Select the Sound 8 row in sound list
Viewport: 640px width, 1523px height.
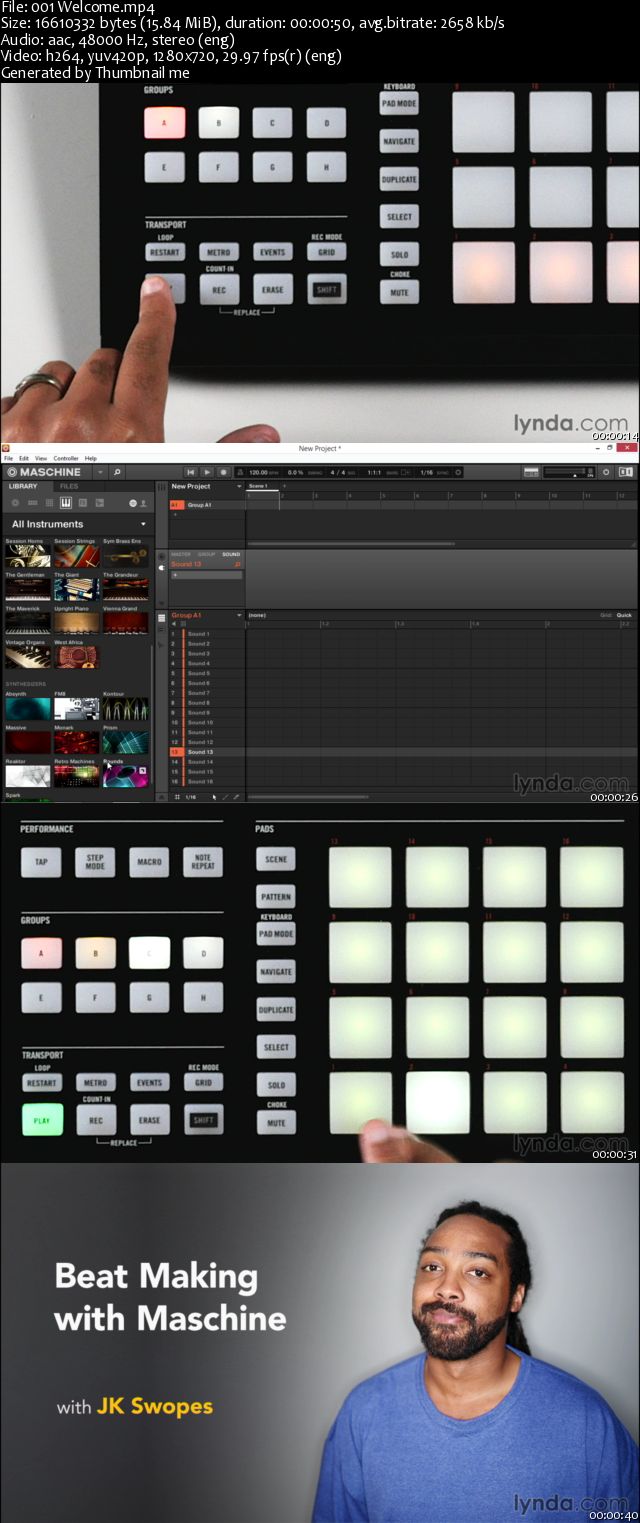[x=206, y=702]
